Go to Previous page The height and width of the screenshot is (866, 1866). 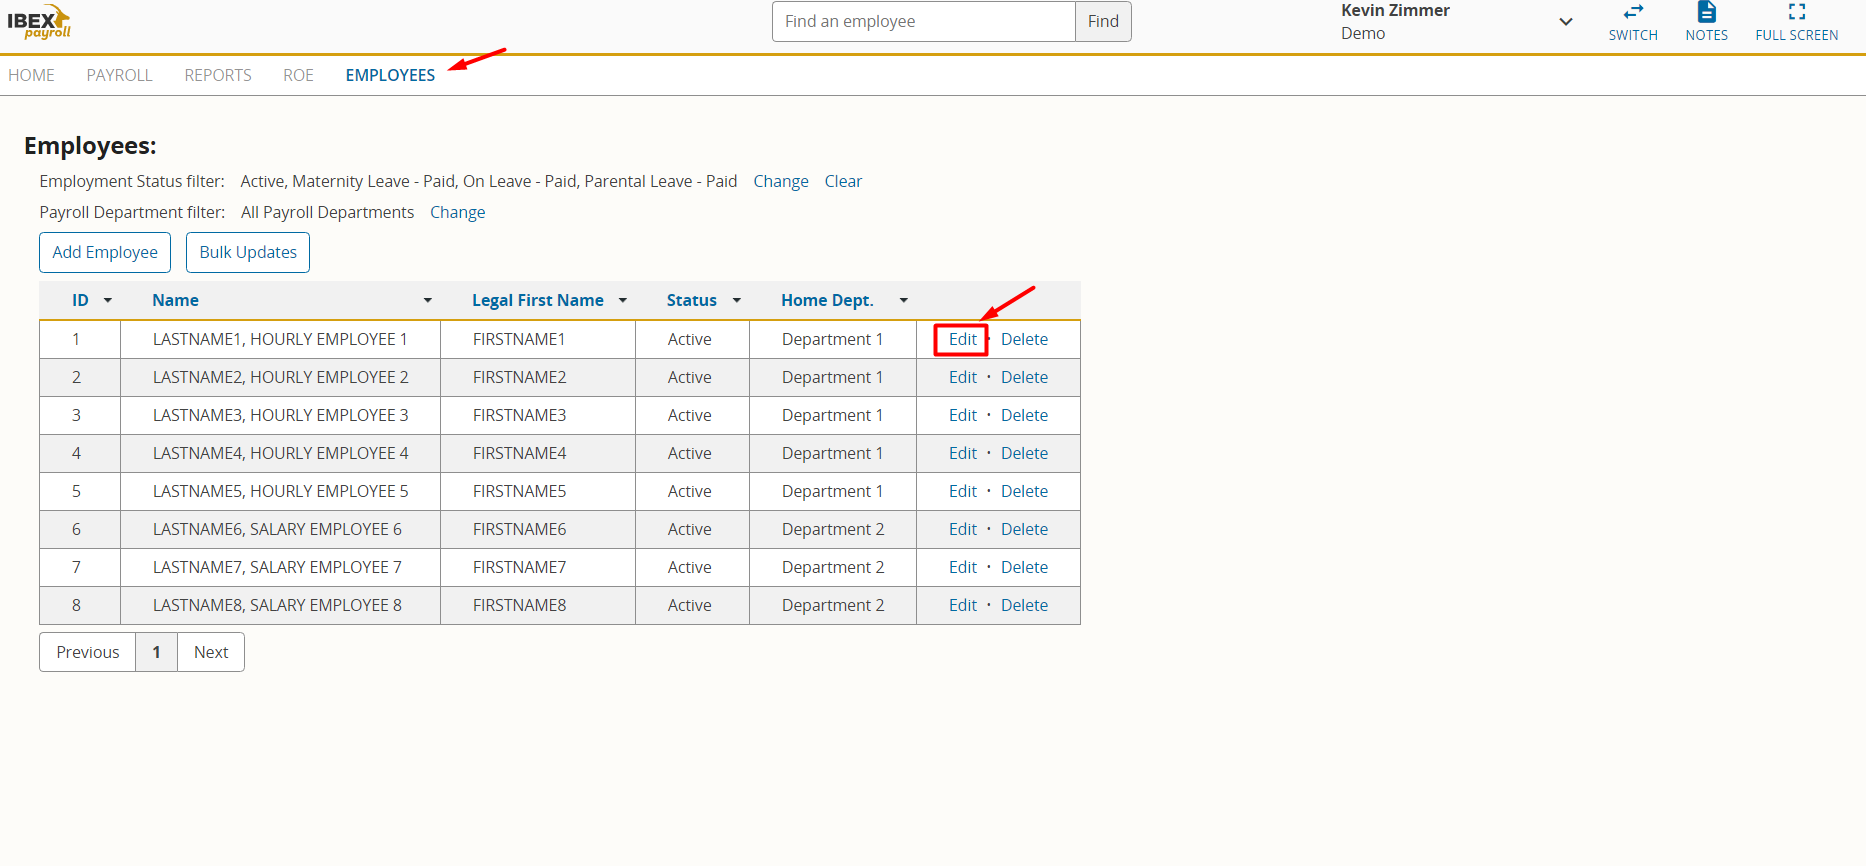tap(88, 652)
